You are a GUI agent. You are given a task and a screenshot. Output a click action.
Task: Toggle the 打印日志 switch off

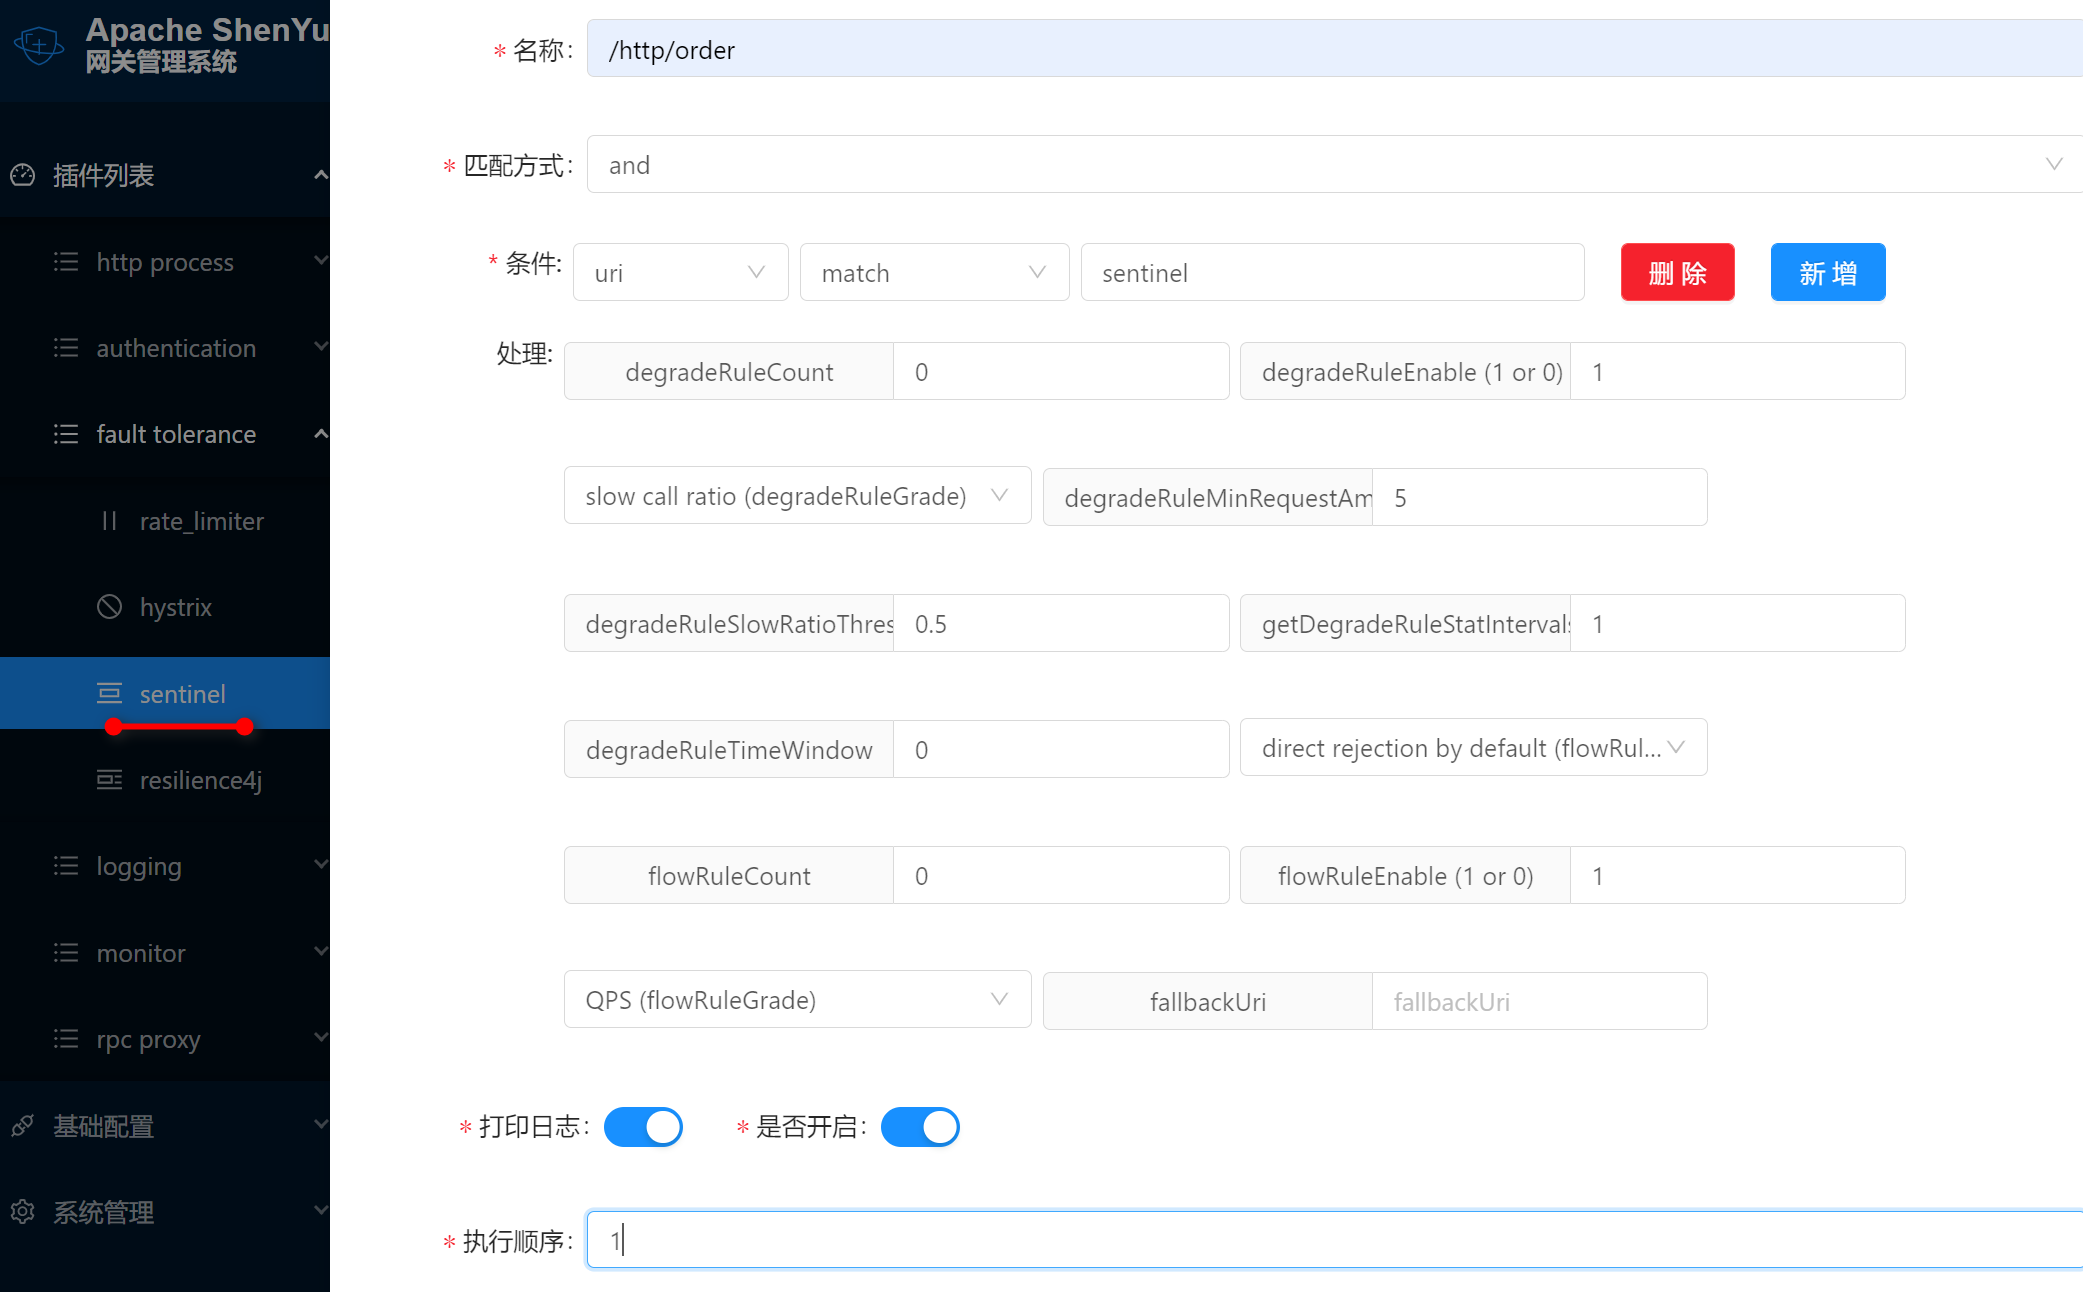643,1127
